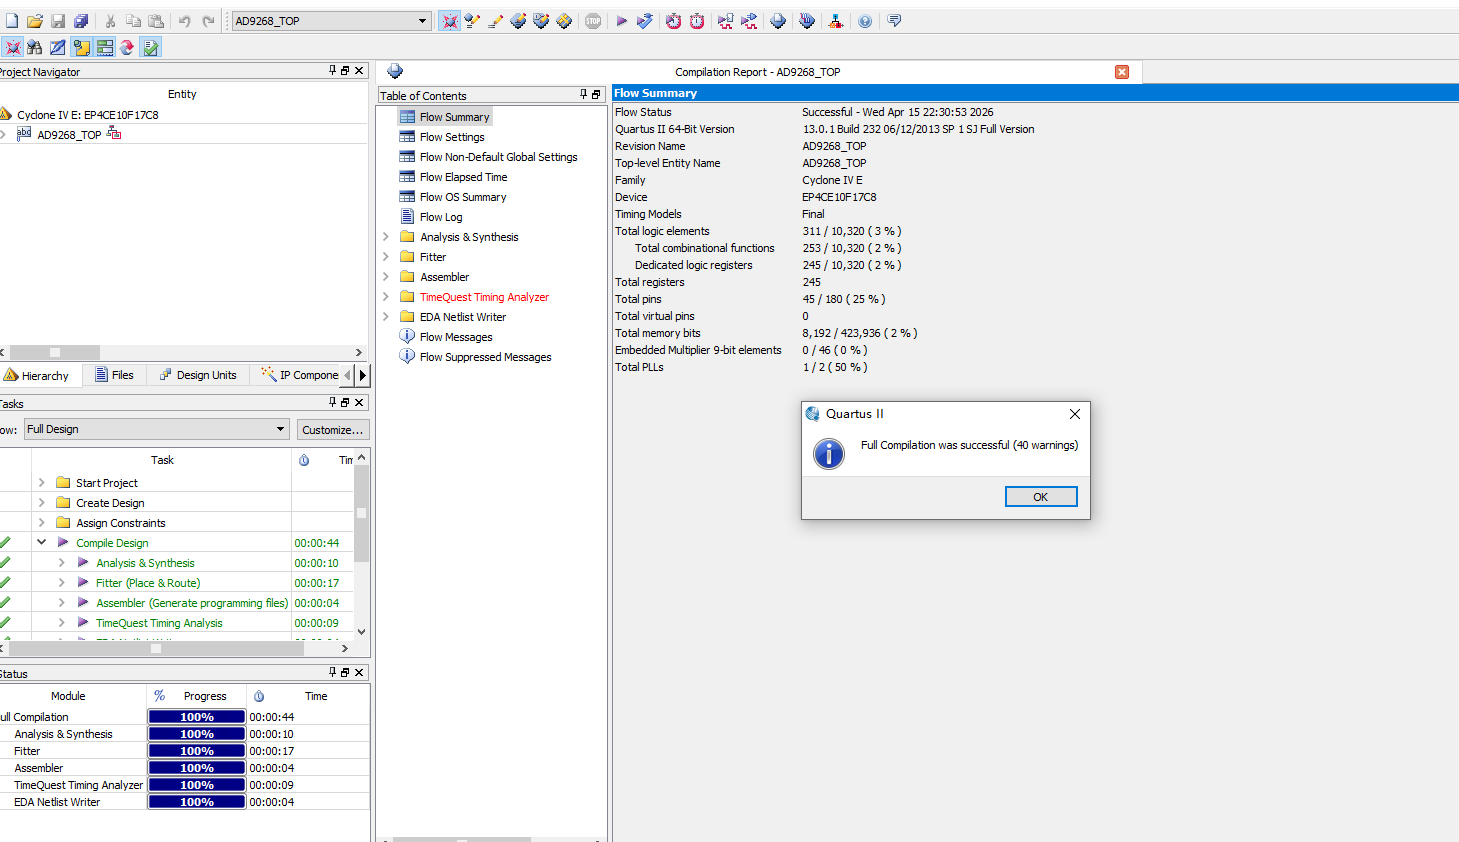Image resolution: width=1459 pixels, height=842 pixels.
Task: Expand the Start Project task
Action: 42,482
